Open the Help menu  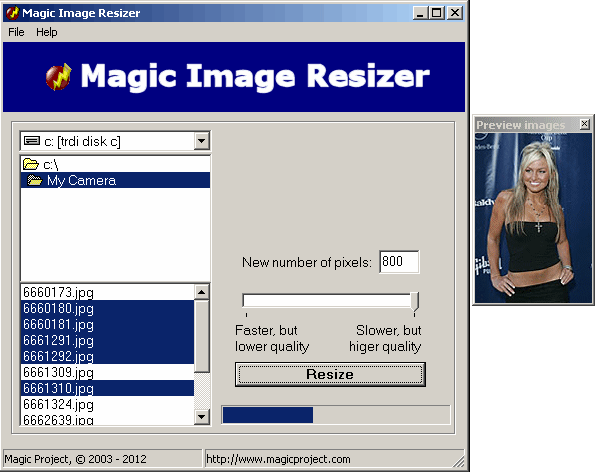[x=47, y=32]
